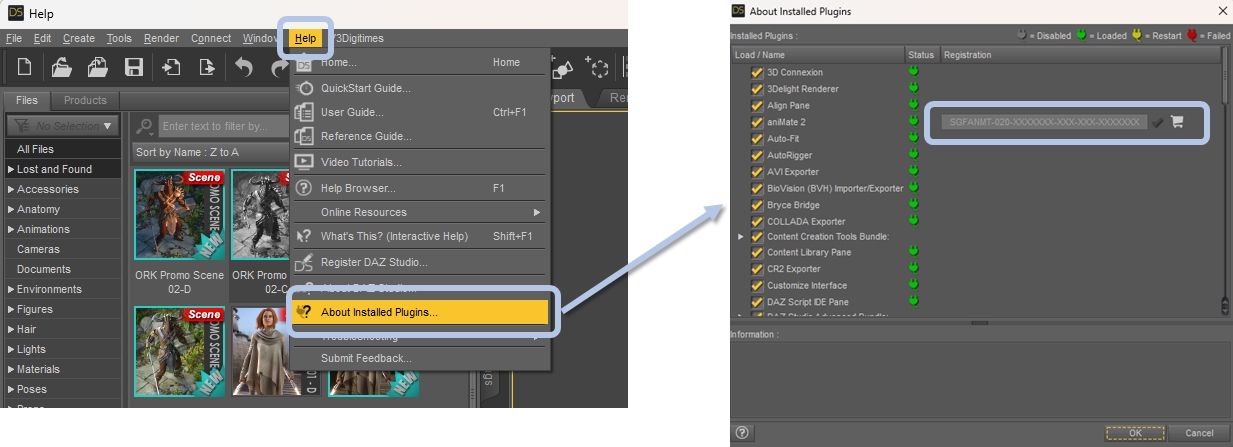Click the help question mark icon in dialog
1233x447 pixels.
point(742,433)
